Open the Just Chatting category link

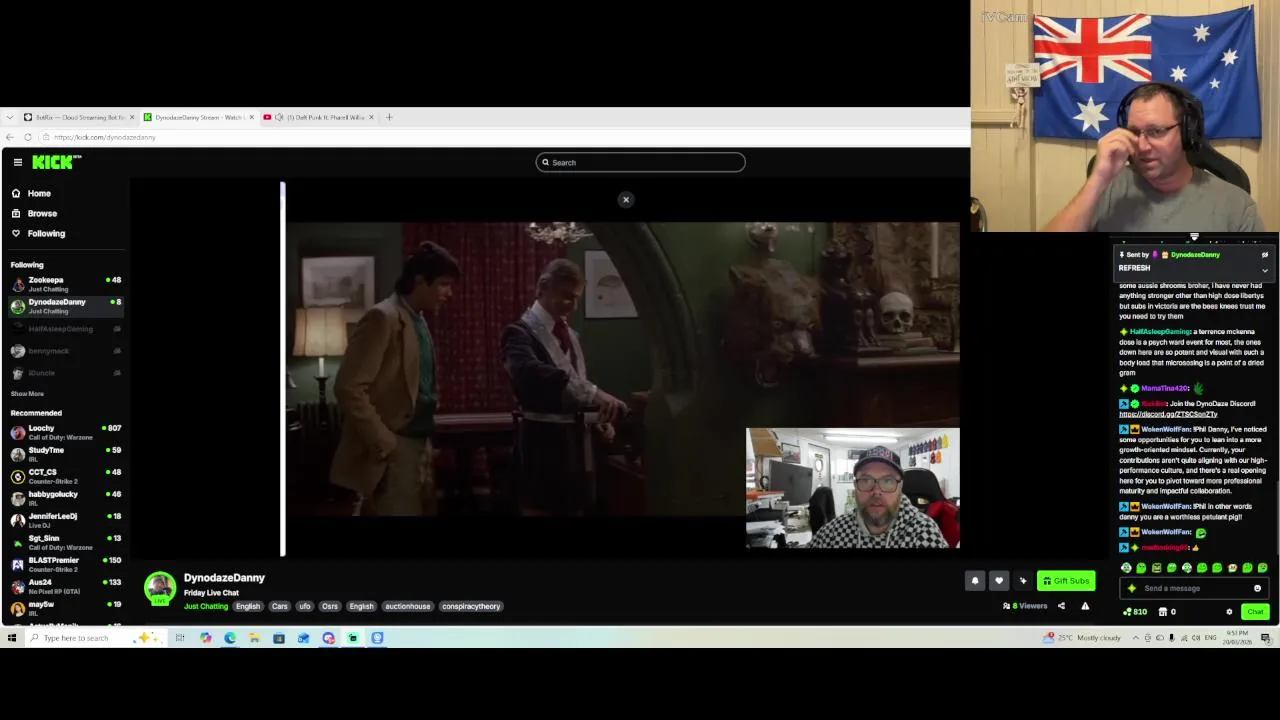tap(206, 606)
